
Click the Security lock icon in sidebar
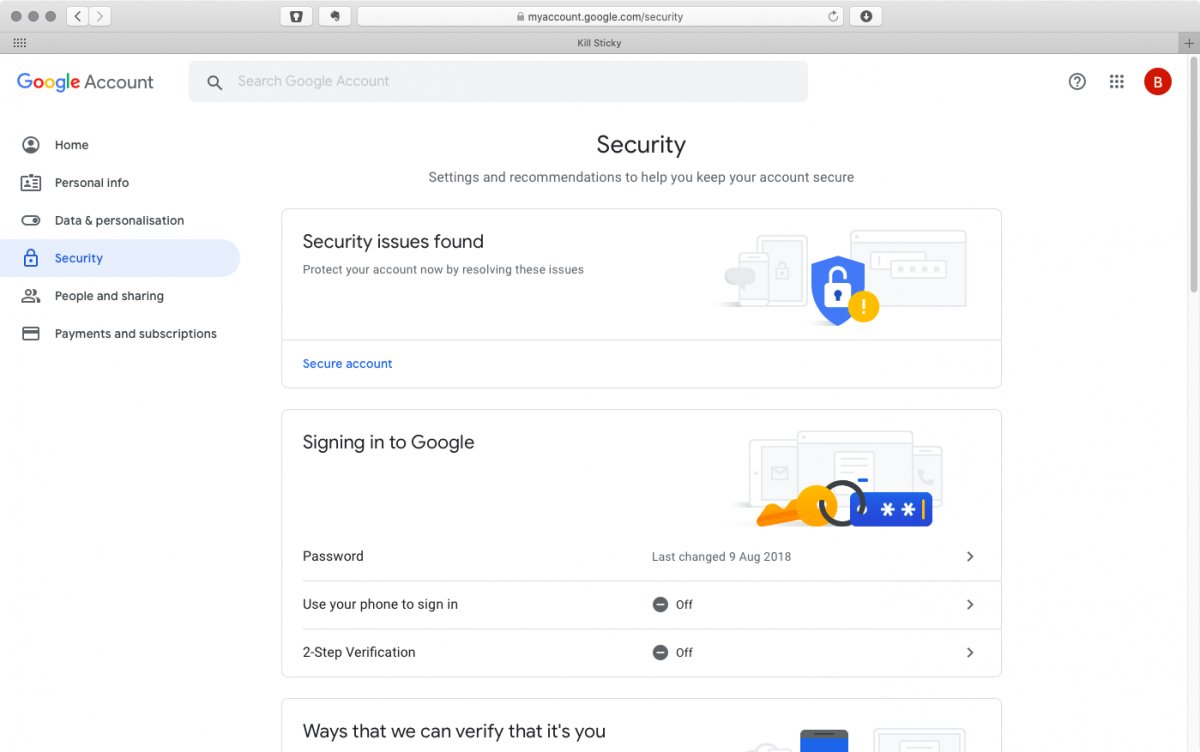coord(31,257)
